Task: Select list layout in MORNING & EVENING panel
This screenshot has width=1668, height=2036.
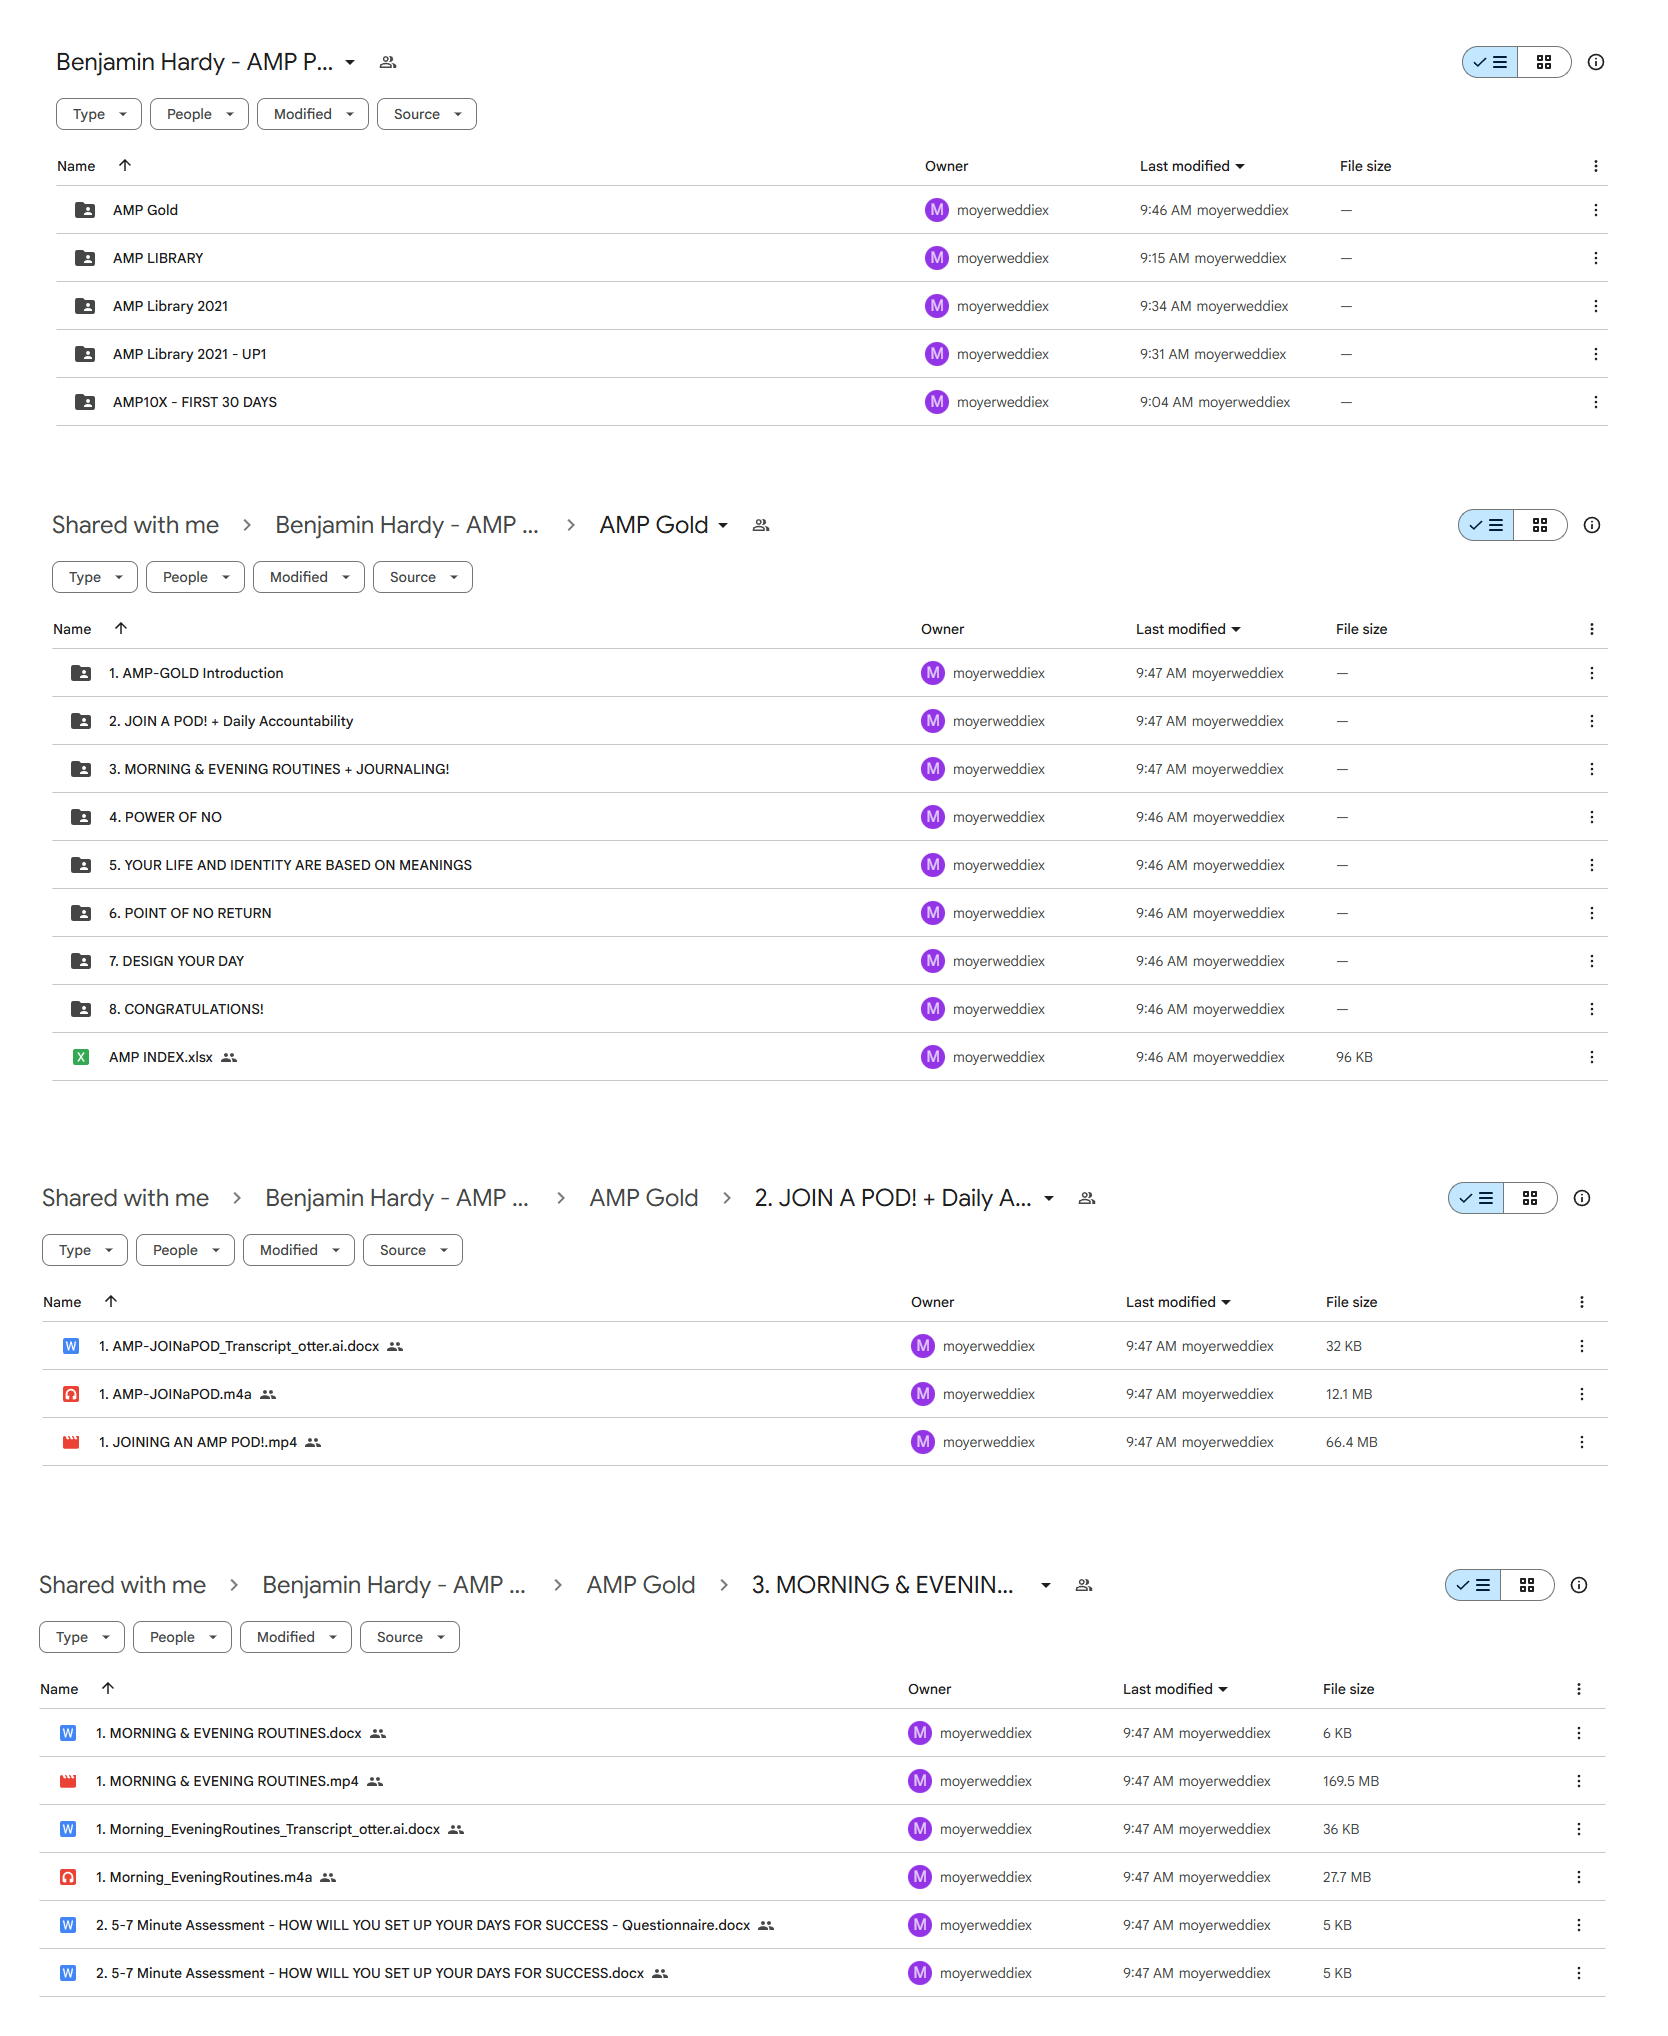Action: coord(1473,1585)
